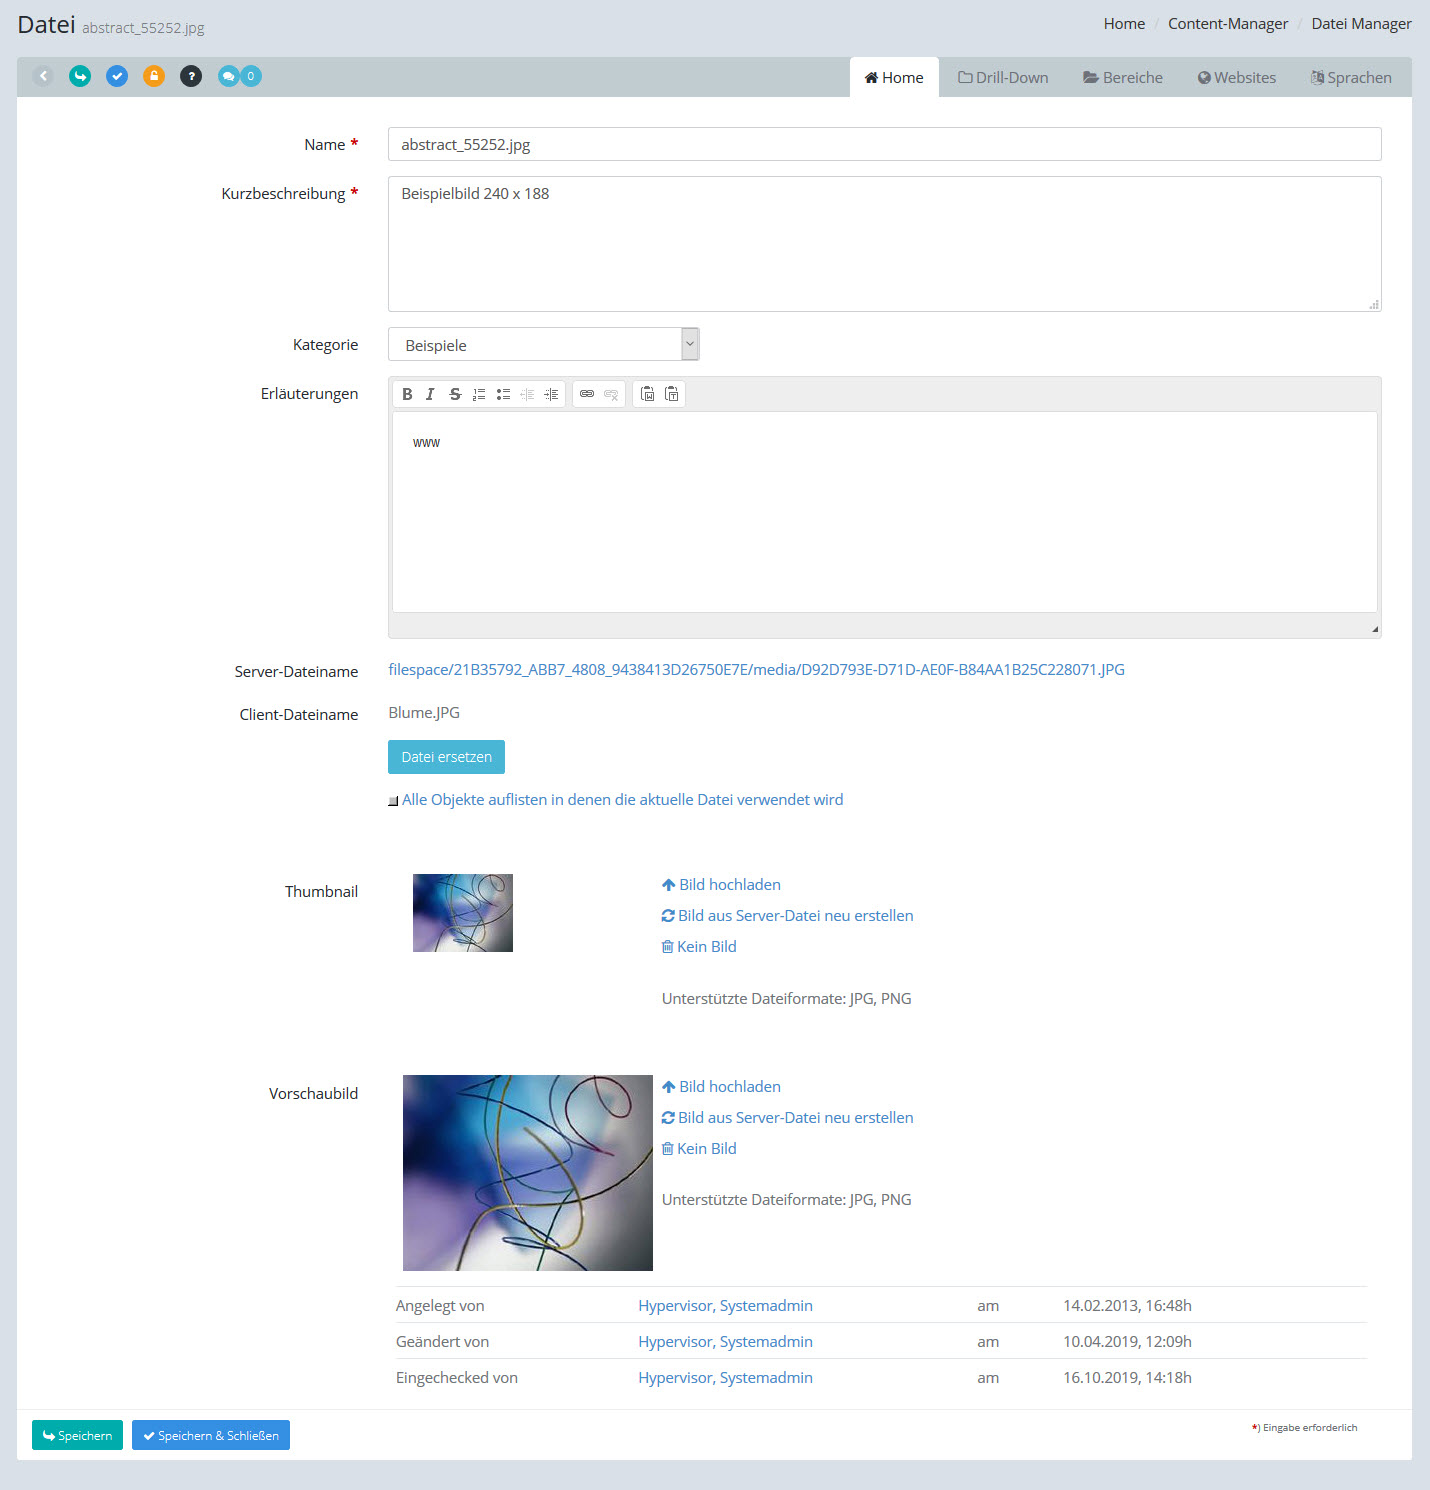Toggle bold formatting in the editor

tap(407, 394)
